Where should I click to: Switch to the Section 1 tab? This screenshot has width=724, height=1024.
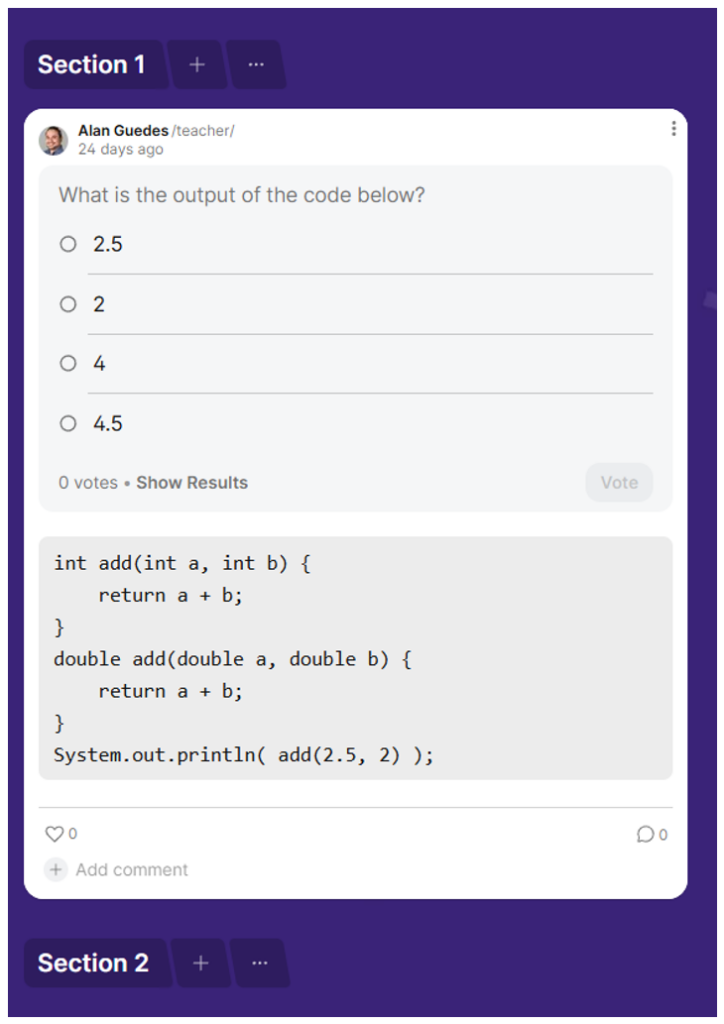(x=92, y=65)
